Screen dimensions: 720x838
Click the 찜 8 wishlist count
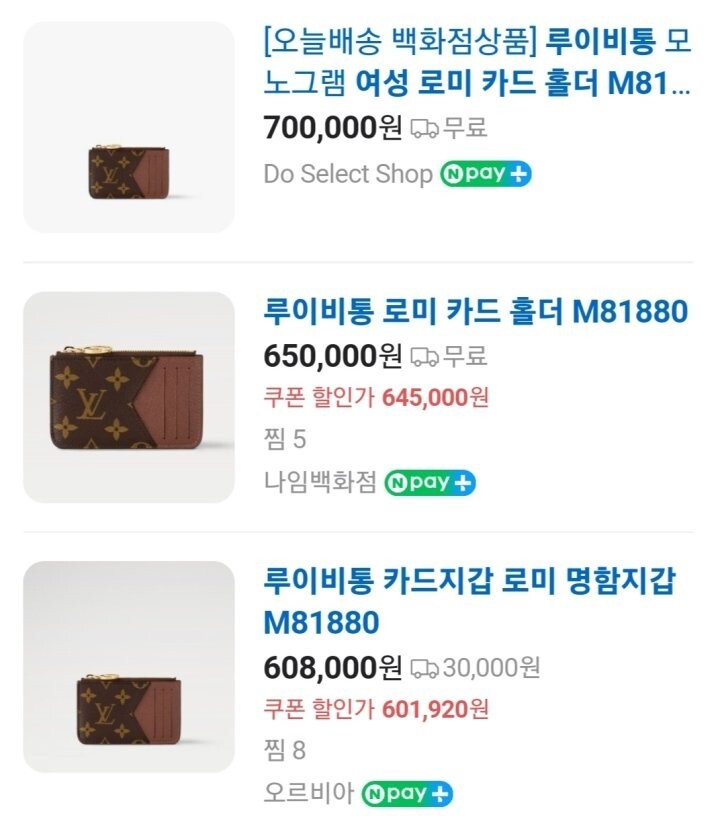(x=285, y=751)
